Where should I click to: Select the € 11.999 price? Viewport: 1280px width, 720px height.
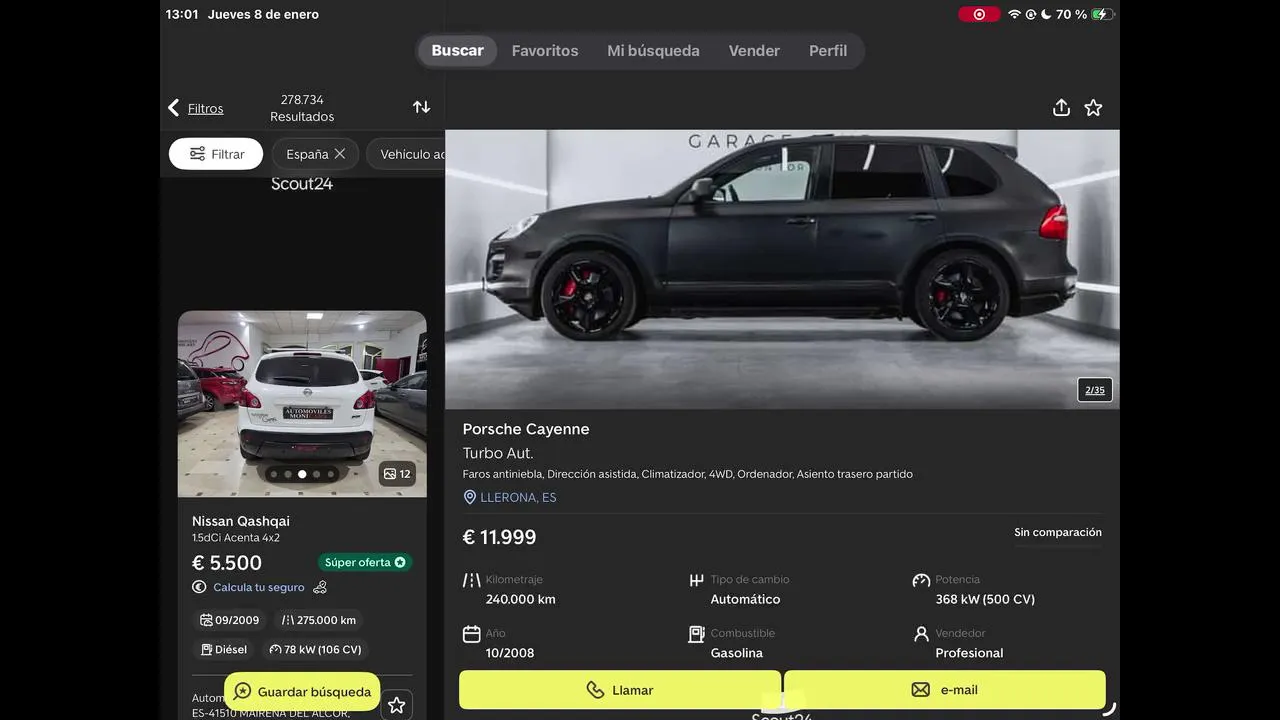(499, 537)
